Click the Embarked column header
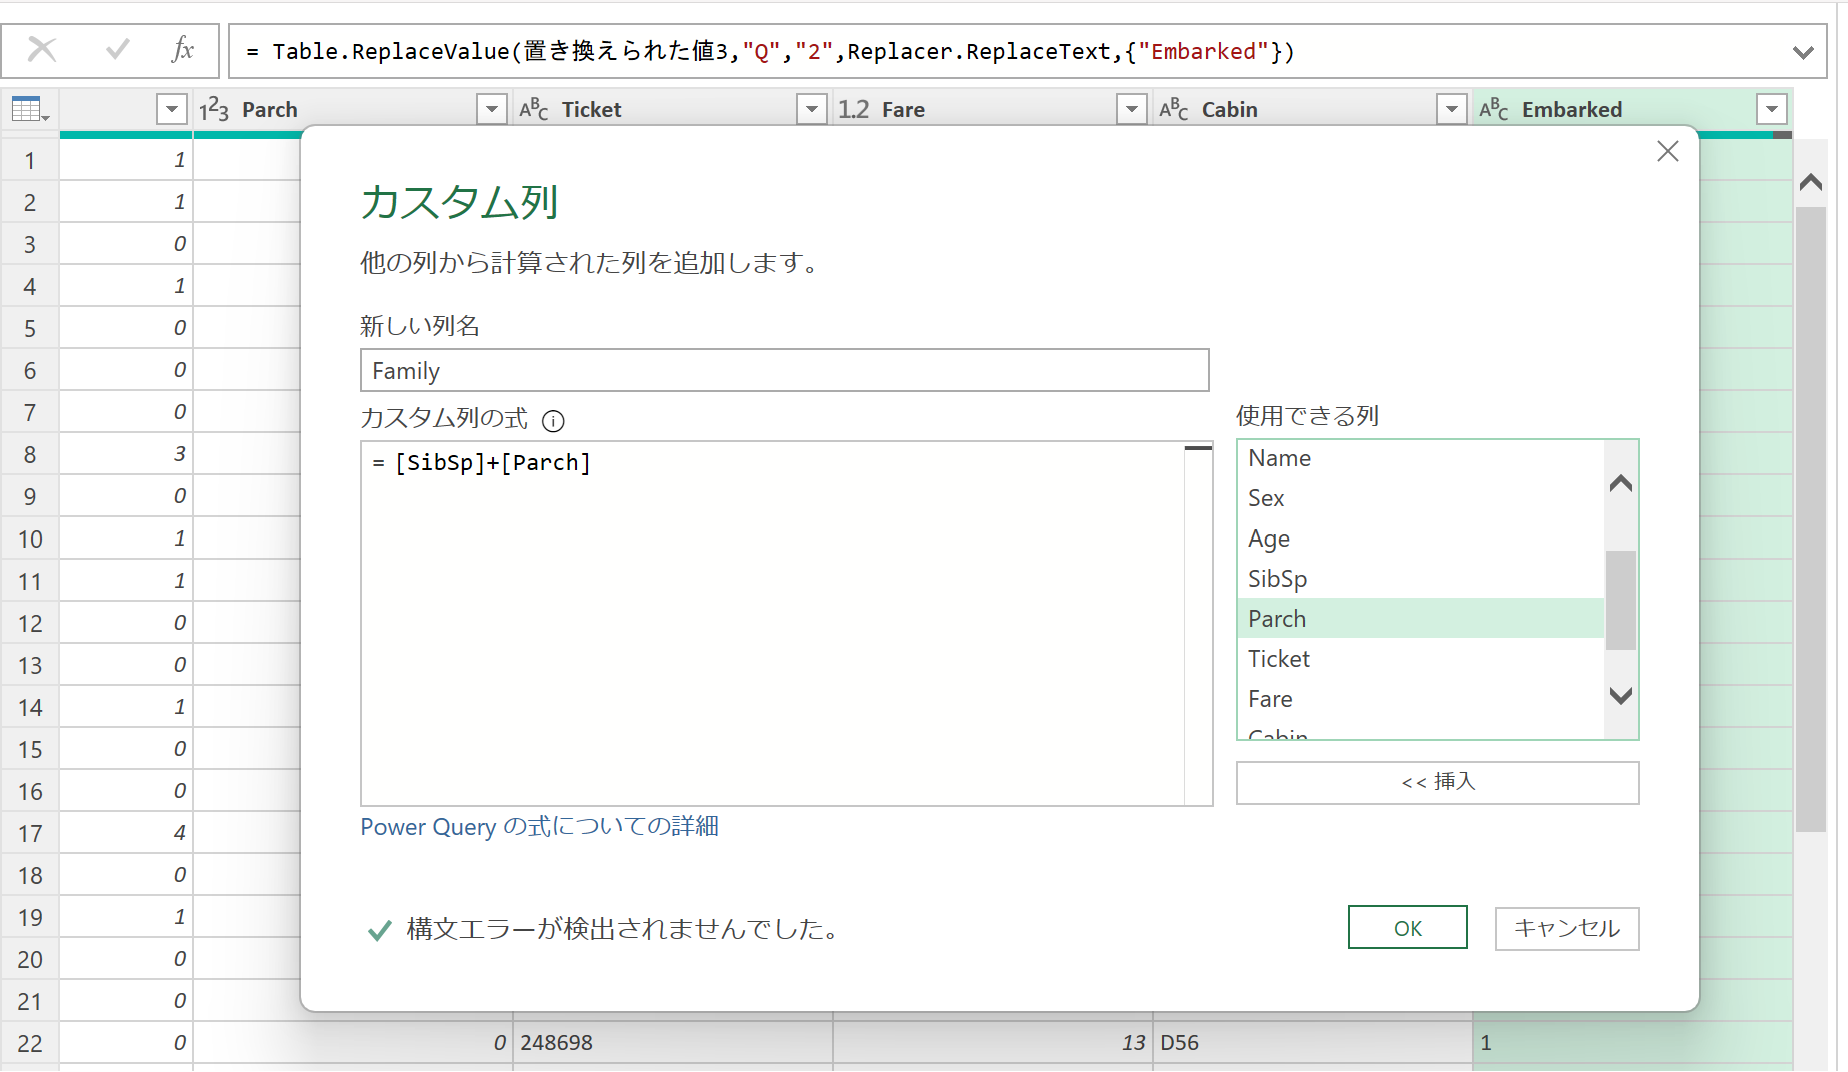Screen dimensions: 1848x1072 click(x=1632, y=109)
